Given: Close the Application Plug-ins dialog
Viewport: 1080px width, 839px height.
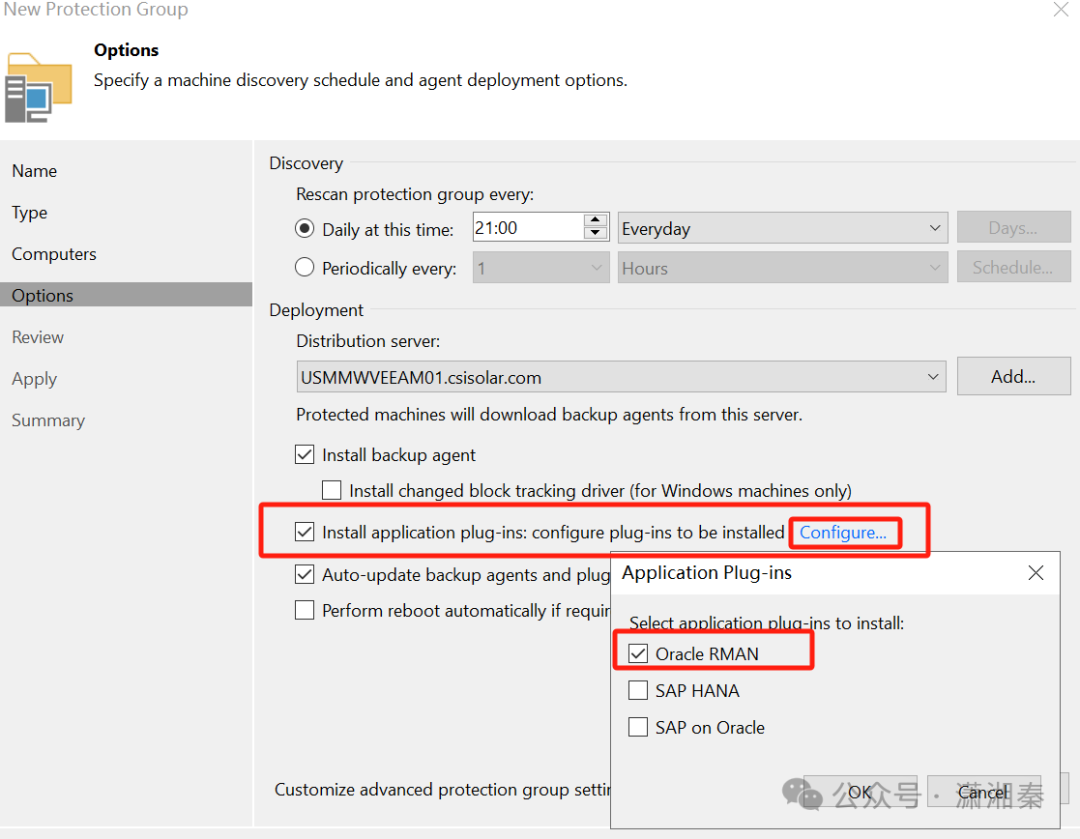Looking at the screenshot, I should point(1035,572).
